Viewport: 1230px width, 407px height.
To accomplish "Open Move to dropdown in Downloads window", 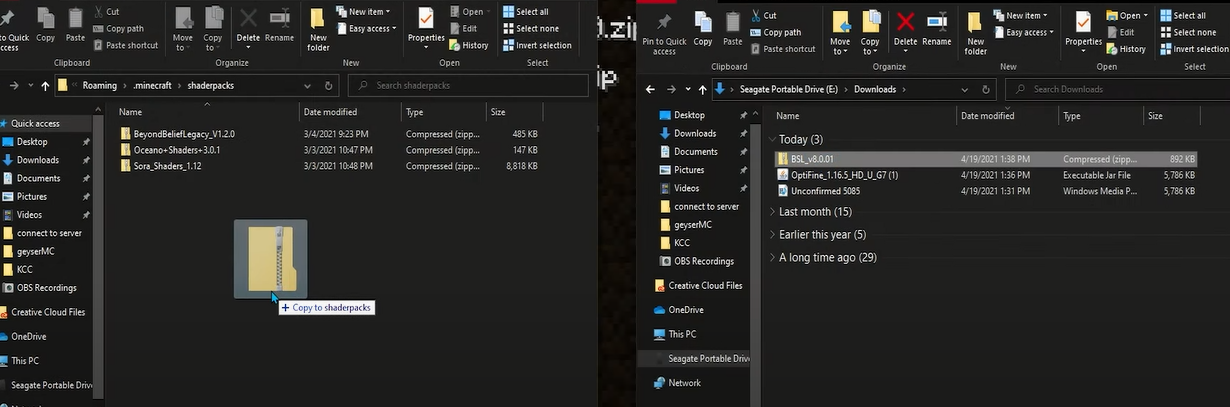I will [840, 33].
